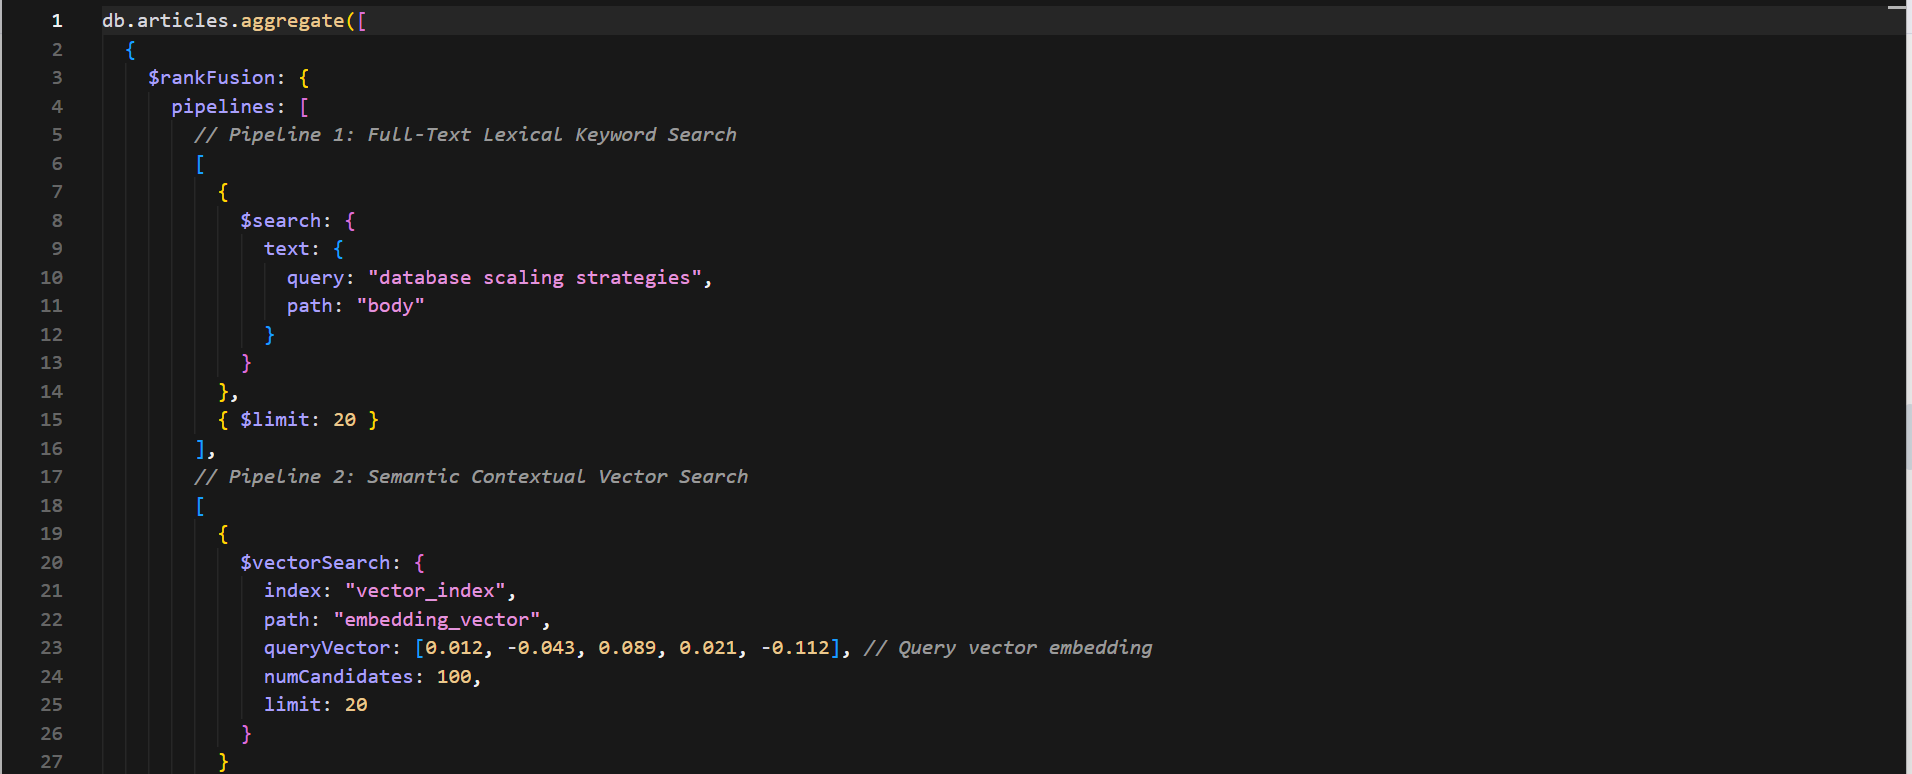Click line number 10 in the gutter
This screenshot has width=1912, height=774.
(x=51, y=278)
